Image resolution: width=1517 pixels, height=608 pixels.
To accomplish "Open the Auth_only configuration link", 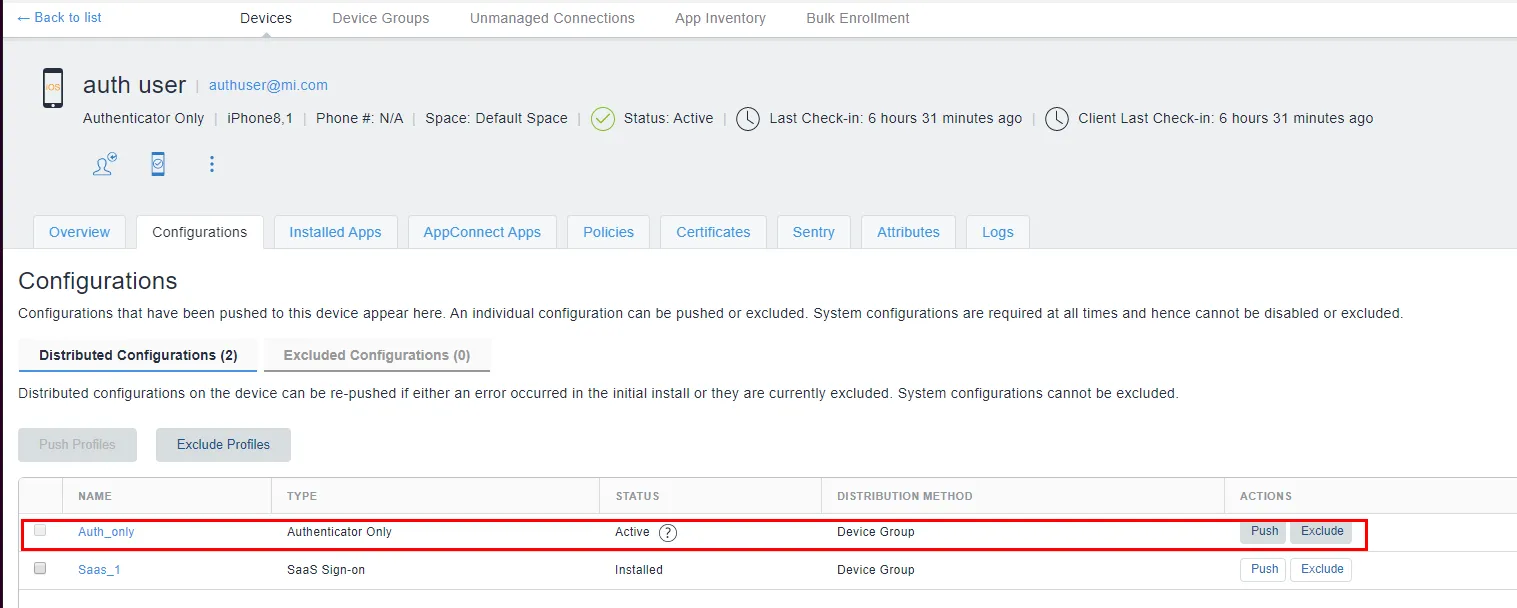I will click(x=106, y=532).
